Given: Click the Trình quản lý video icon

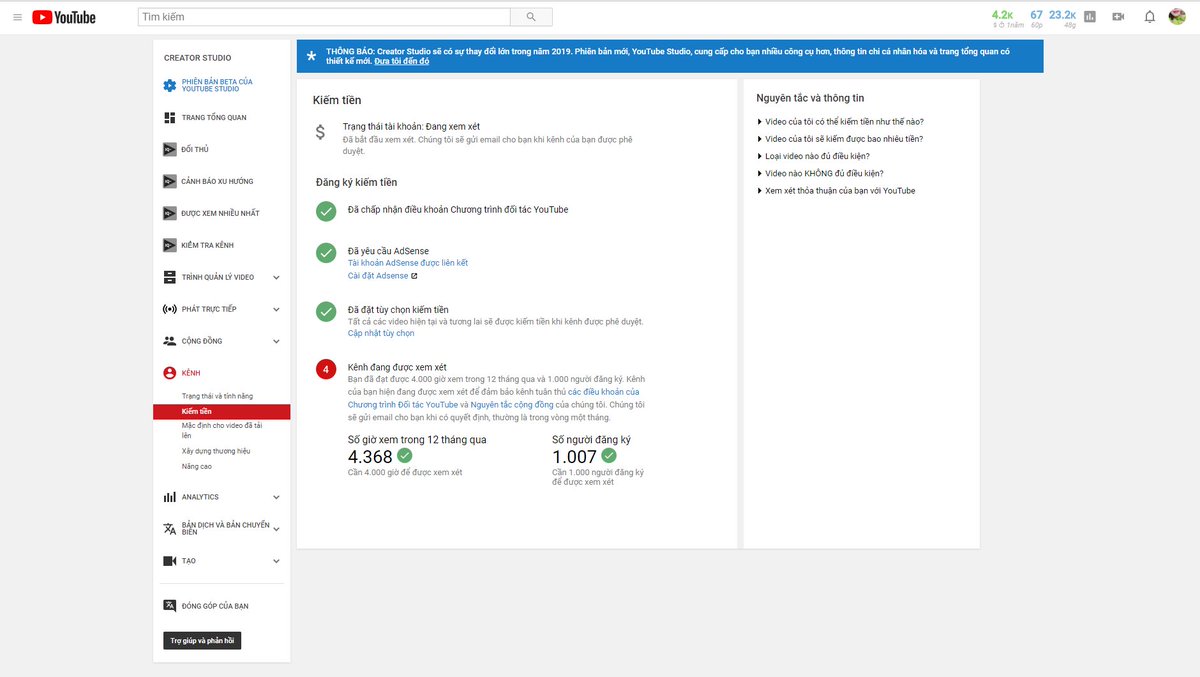Looking at the screenshot, I should [x=170, y=277].
